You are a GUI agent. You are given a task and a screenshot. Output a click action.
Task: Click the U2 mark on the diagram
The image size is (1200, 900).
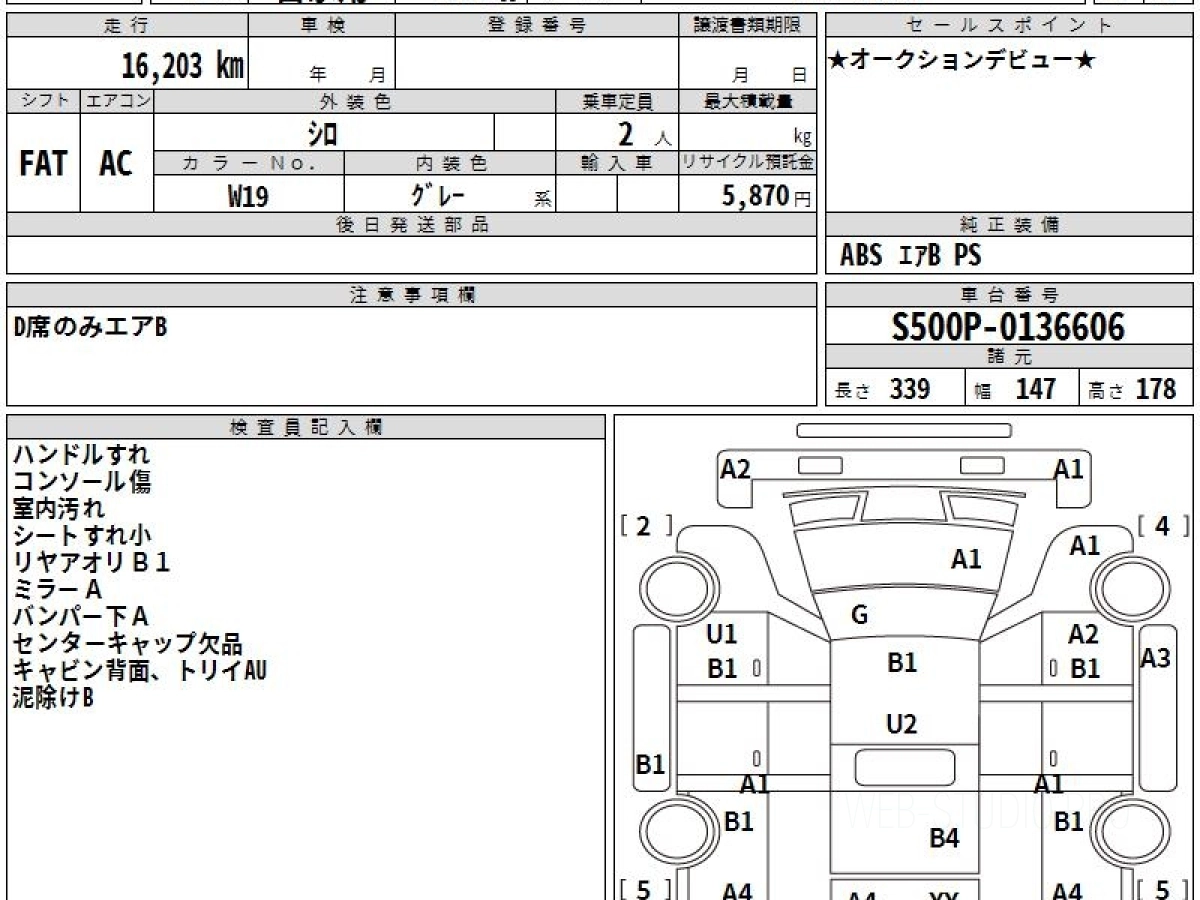pyautogui.click(x=902, y=724)
